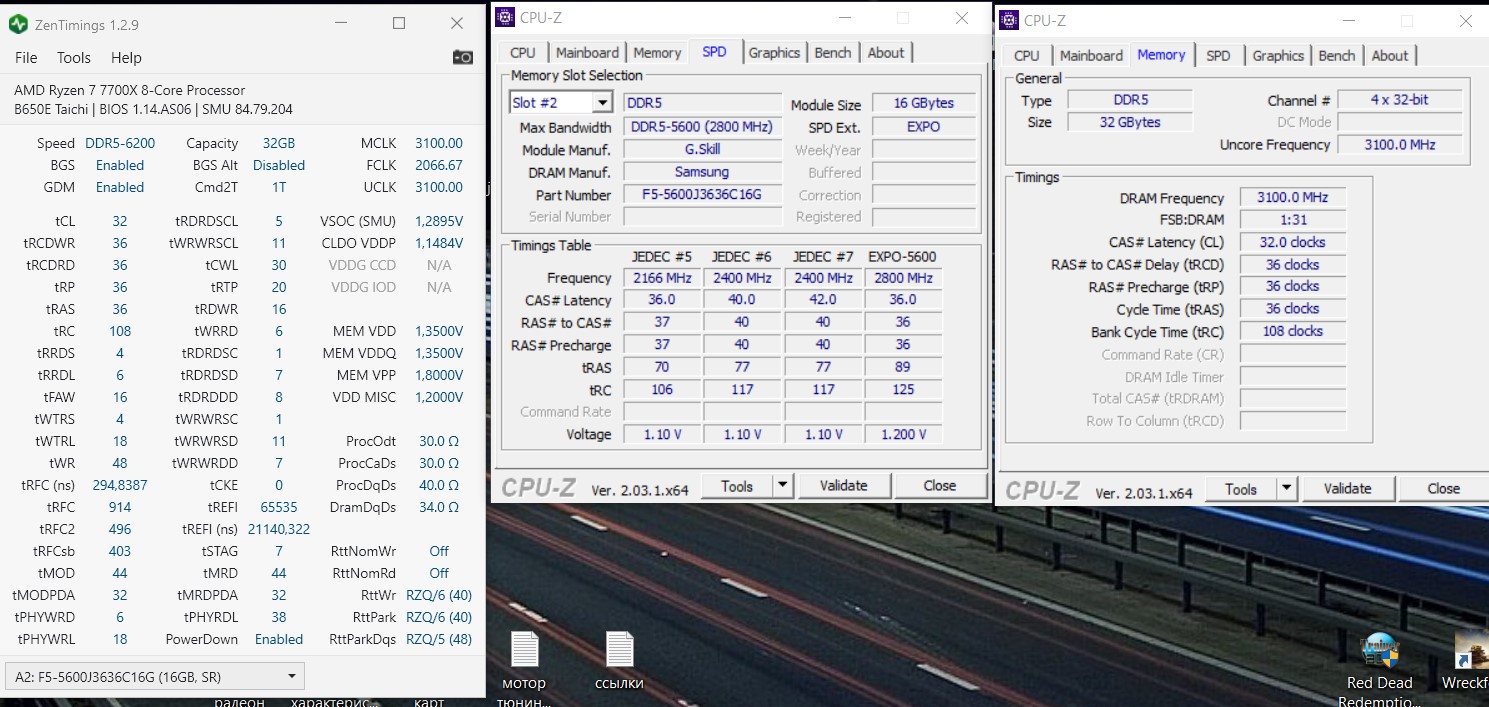
Task: Open the A2 module selector dropdown in ZenTimings
Action: click(292, 677)
